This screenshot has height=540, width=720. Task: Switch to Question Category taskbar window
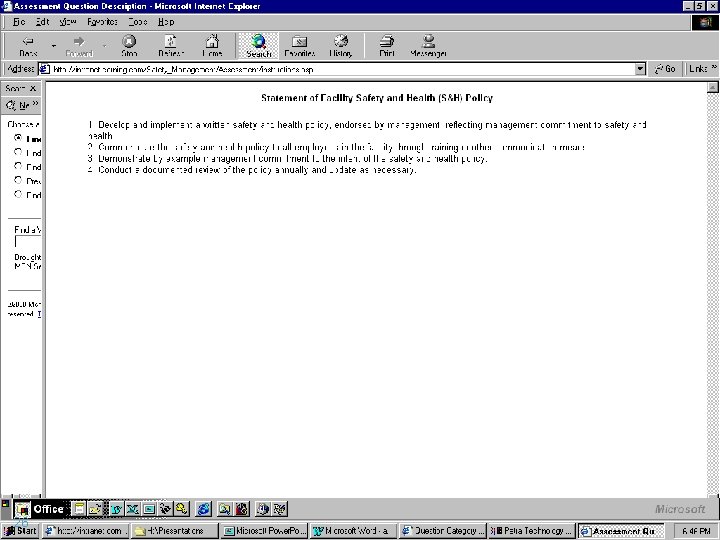click(442, 531)
